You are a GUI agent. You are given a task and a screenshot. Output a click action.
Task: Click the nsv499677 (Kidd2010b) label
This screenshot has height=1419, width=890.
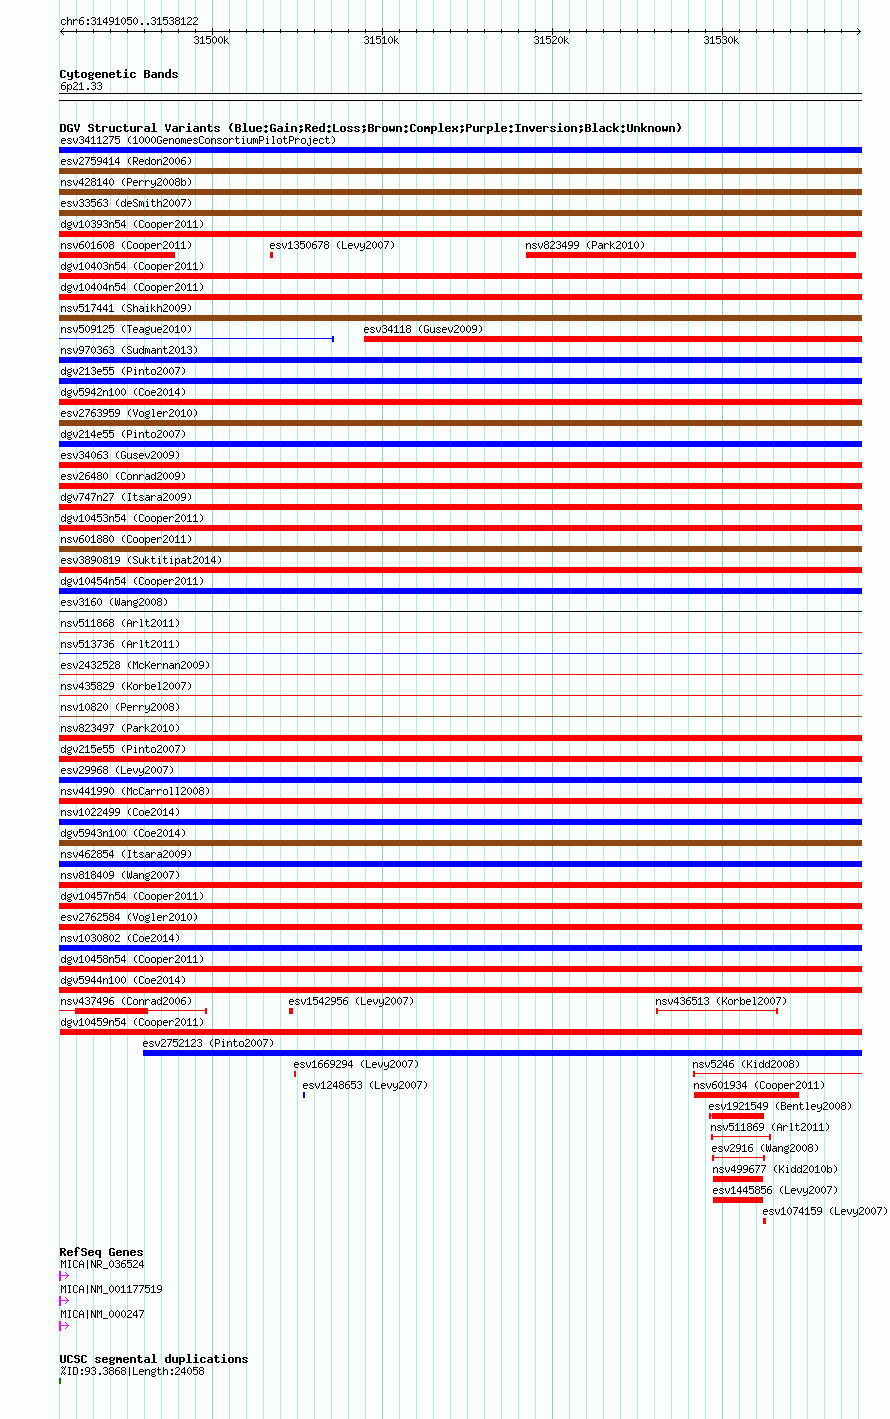coord(776,1169)
